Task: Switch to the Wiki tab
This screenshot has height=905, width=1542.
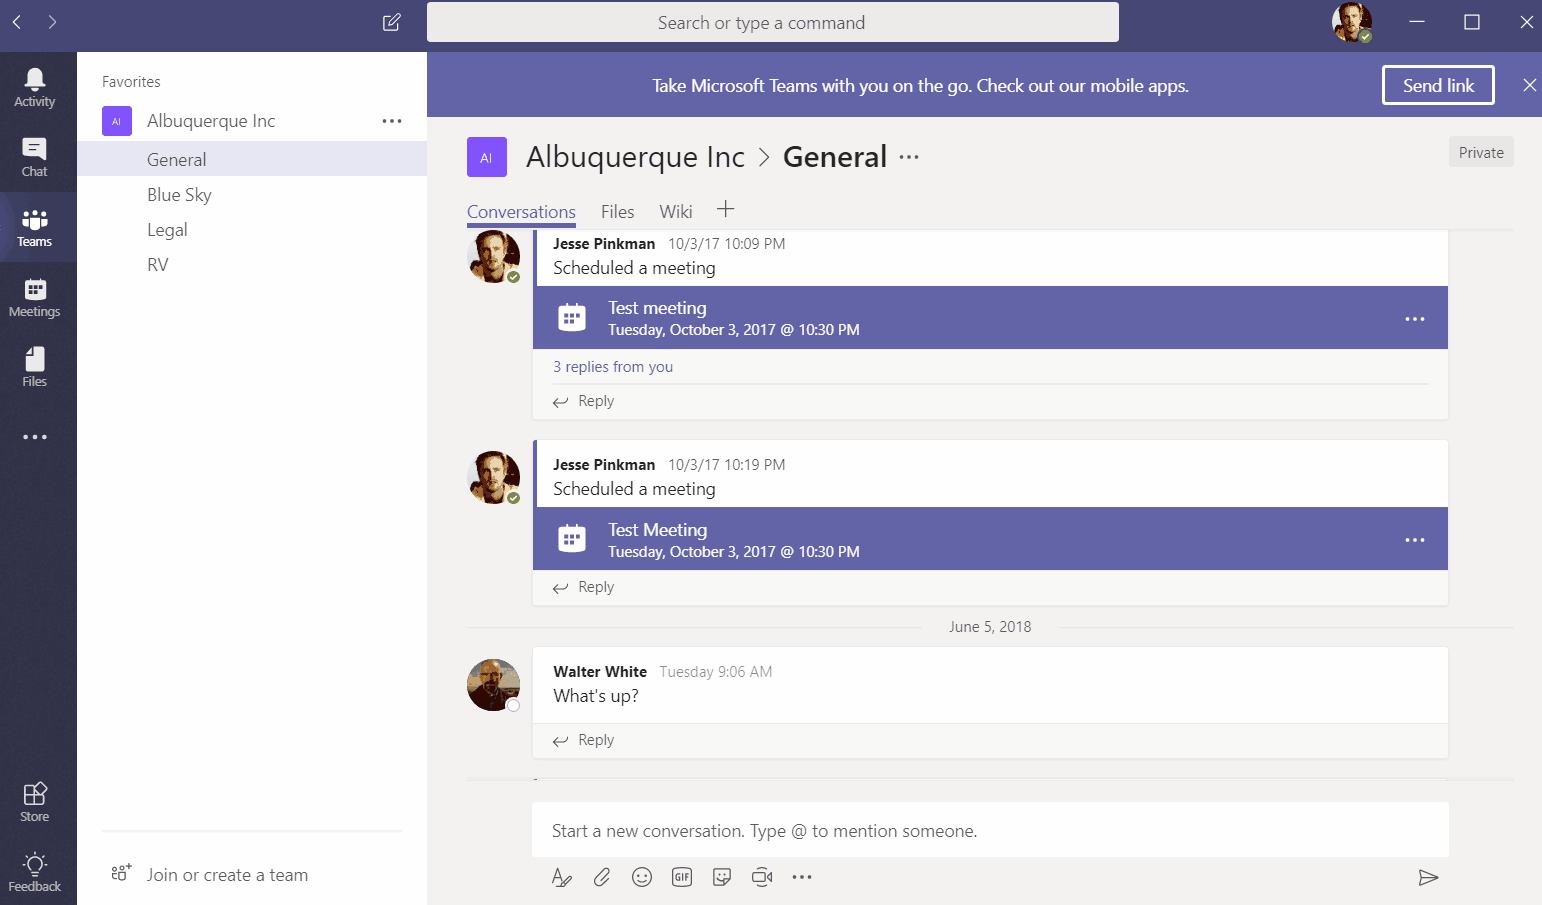Action: coord(676,212)
